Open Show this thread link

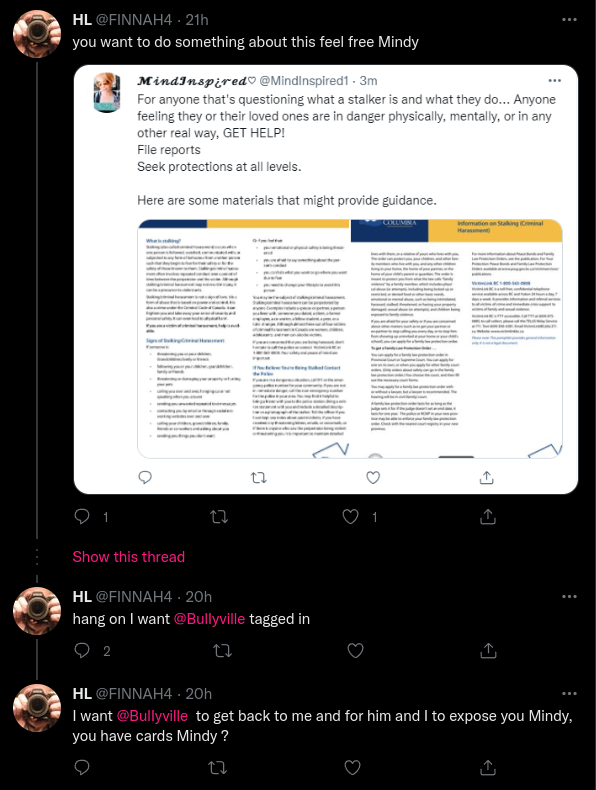tap(128, 557)
